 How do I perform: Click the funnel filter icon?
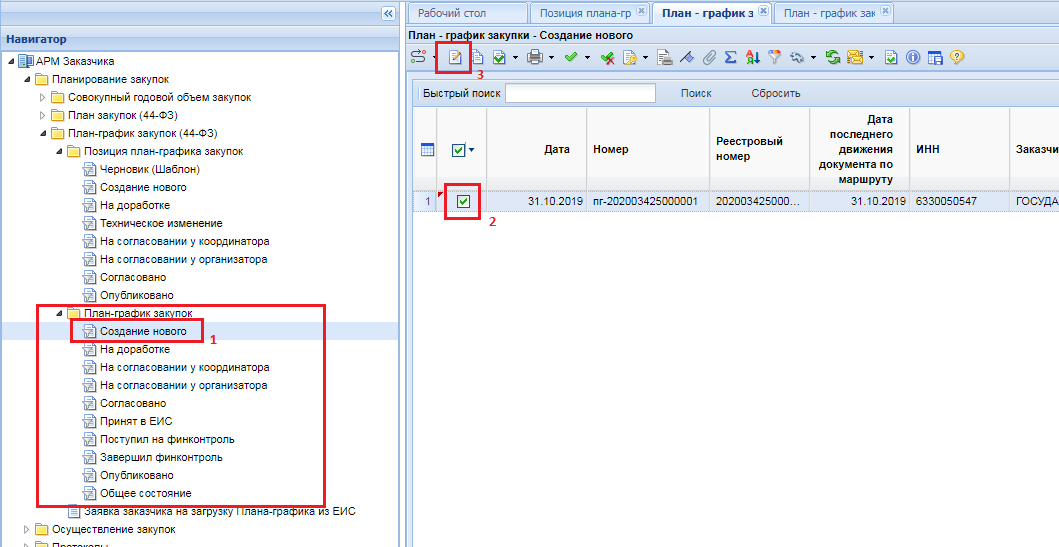click(x=773, y=58)
